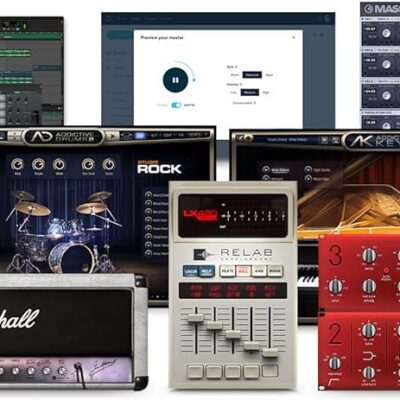Click the shelf filter symbol on red module 2
Screen dimensions: 400x400
(369, 357)
